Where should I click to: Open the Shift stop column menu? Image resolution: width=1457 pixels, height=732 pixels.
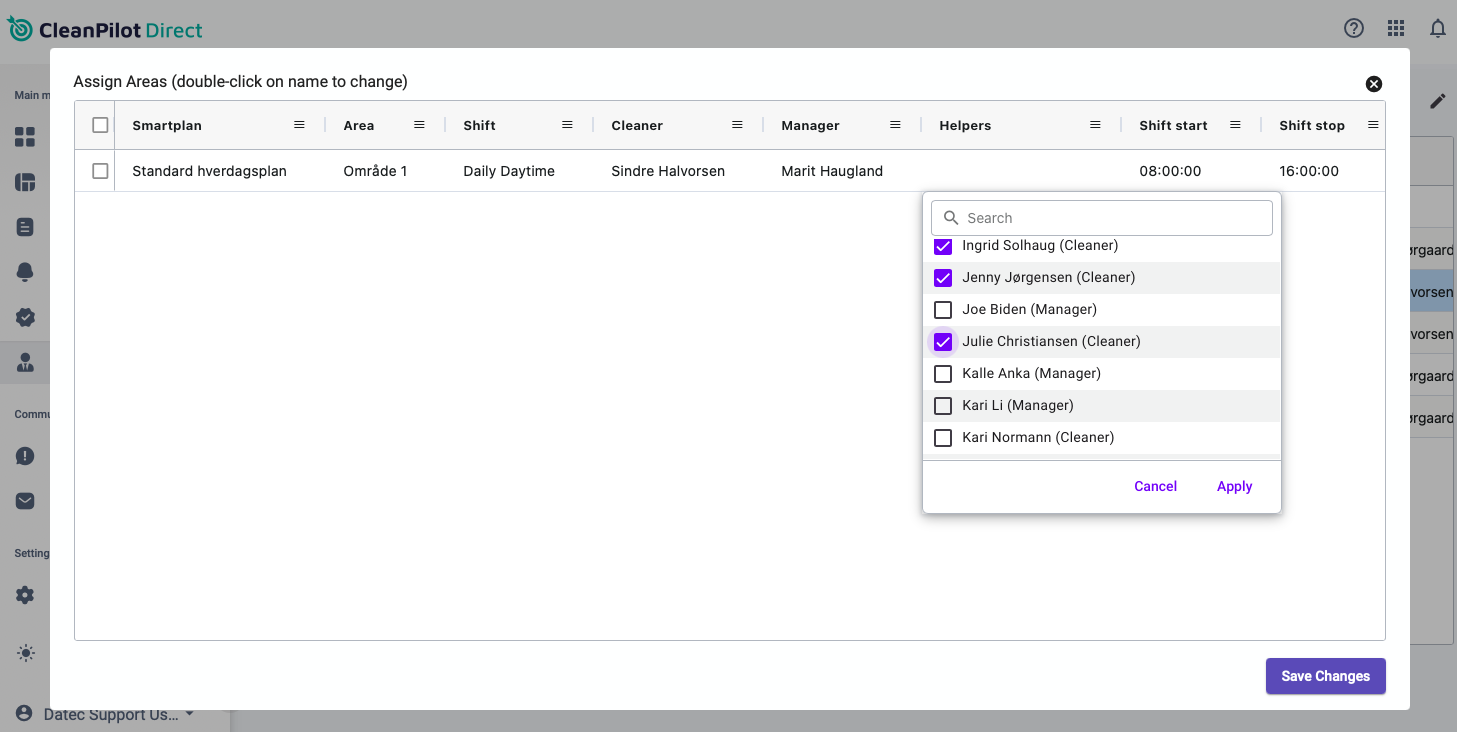[1372, 125]
